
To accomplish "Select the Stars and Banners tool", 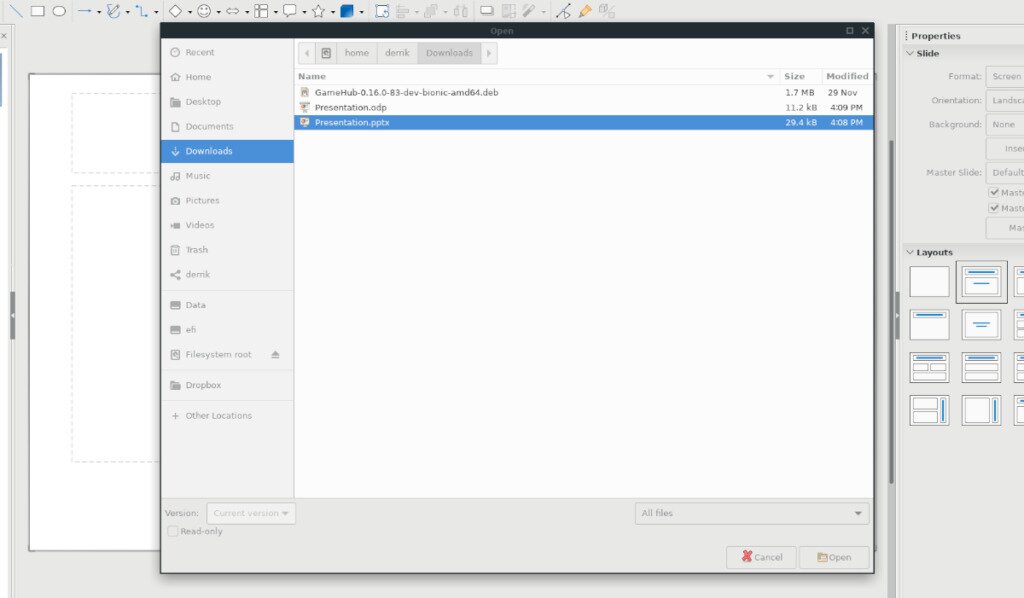I will tap(318, 11).
